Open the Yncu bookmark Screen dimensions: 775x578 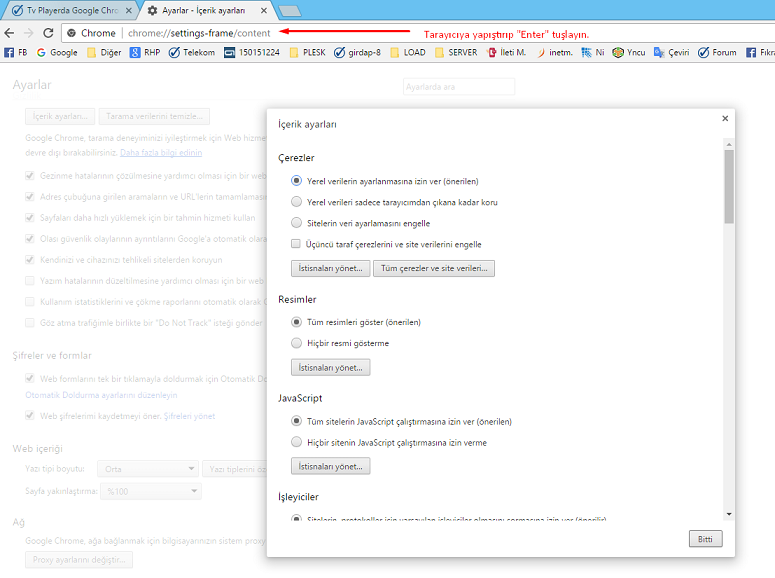coord(629,52)
